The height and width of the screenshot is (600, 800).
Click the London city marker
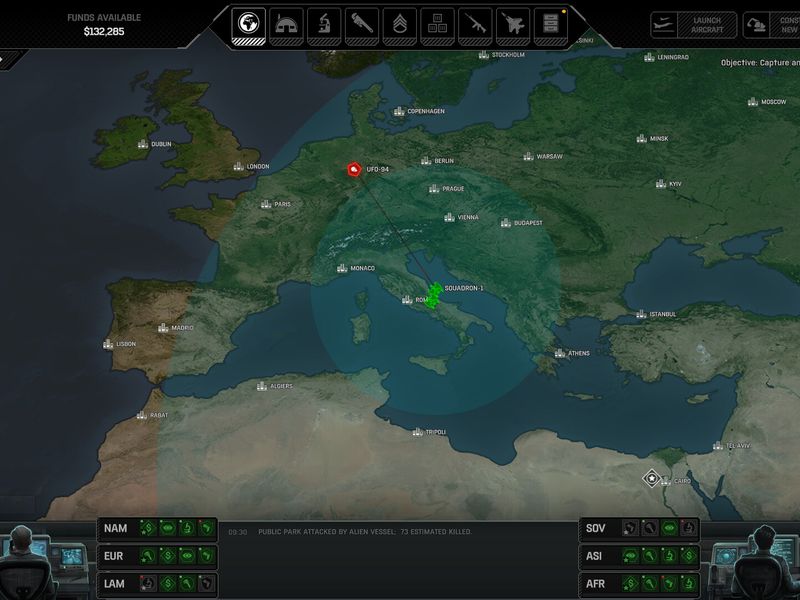[238, 166]
